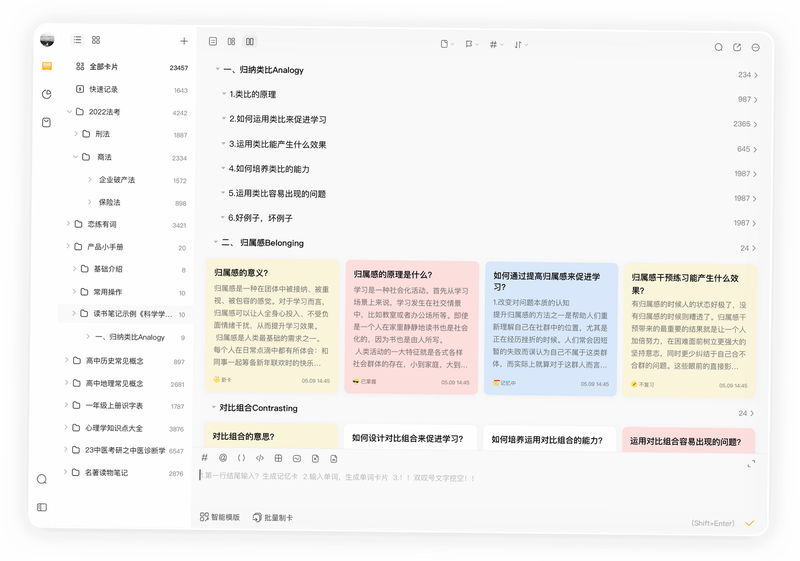Open the clipboard tasks sidebar icon

click(46, 122)
